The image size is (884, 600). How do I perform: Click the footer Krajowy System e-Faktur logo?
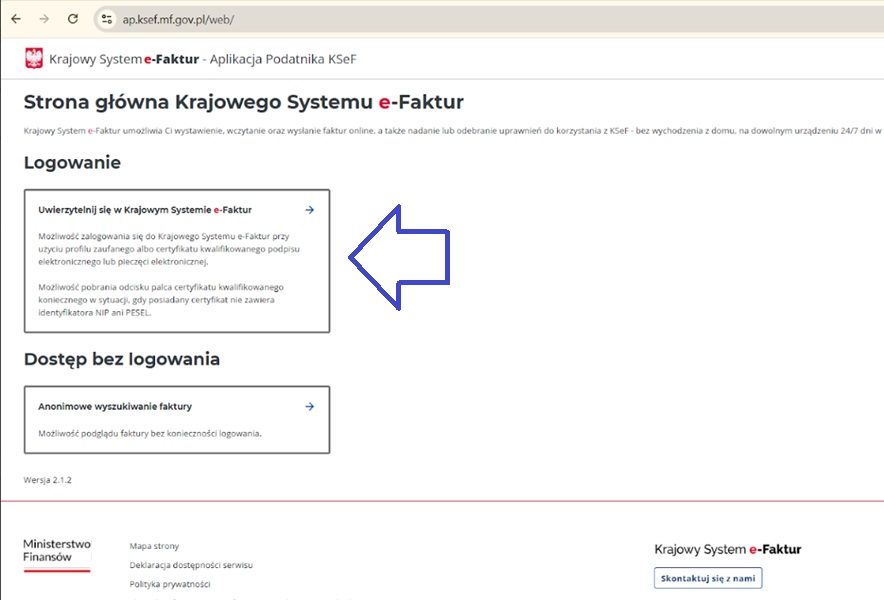pyautogui.click(x=727, y=549)
